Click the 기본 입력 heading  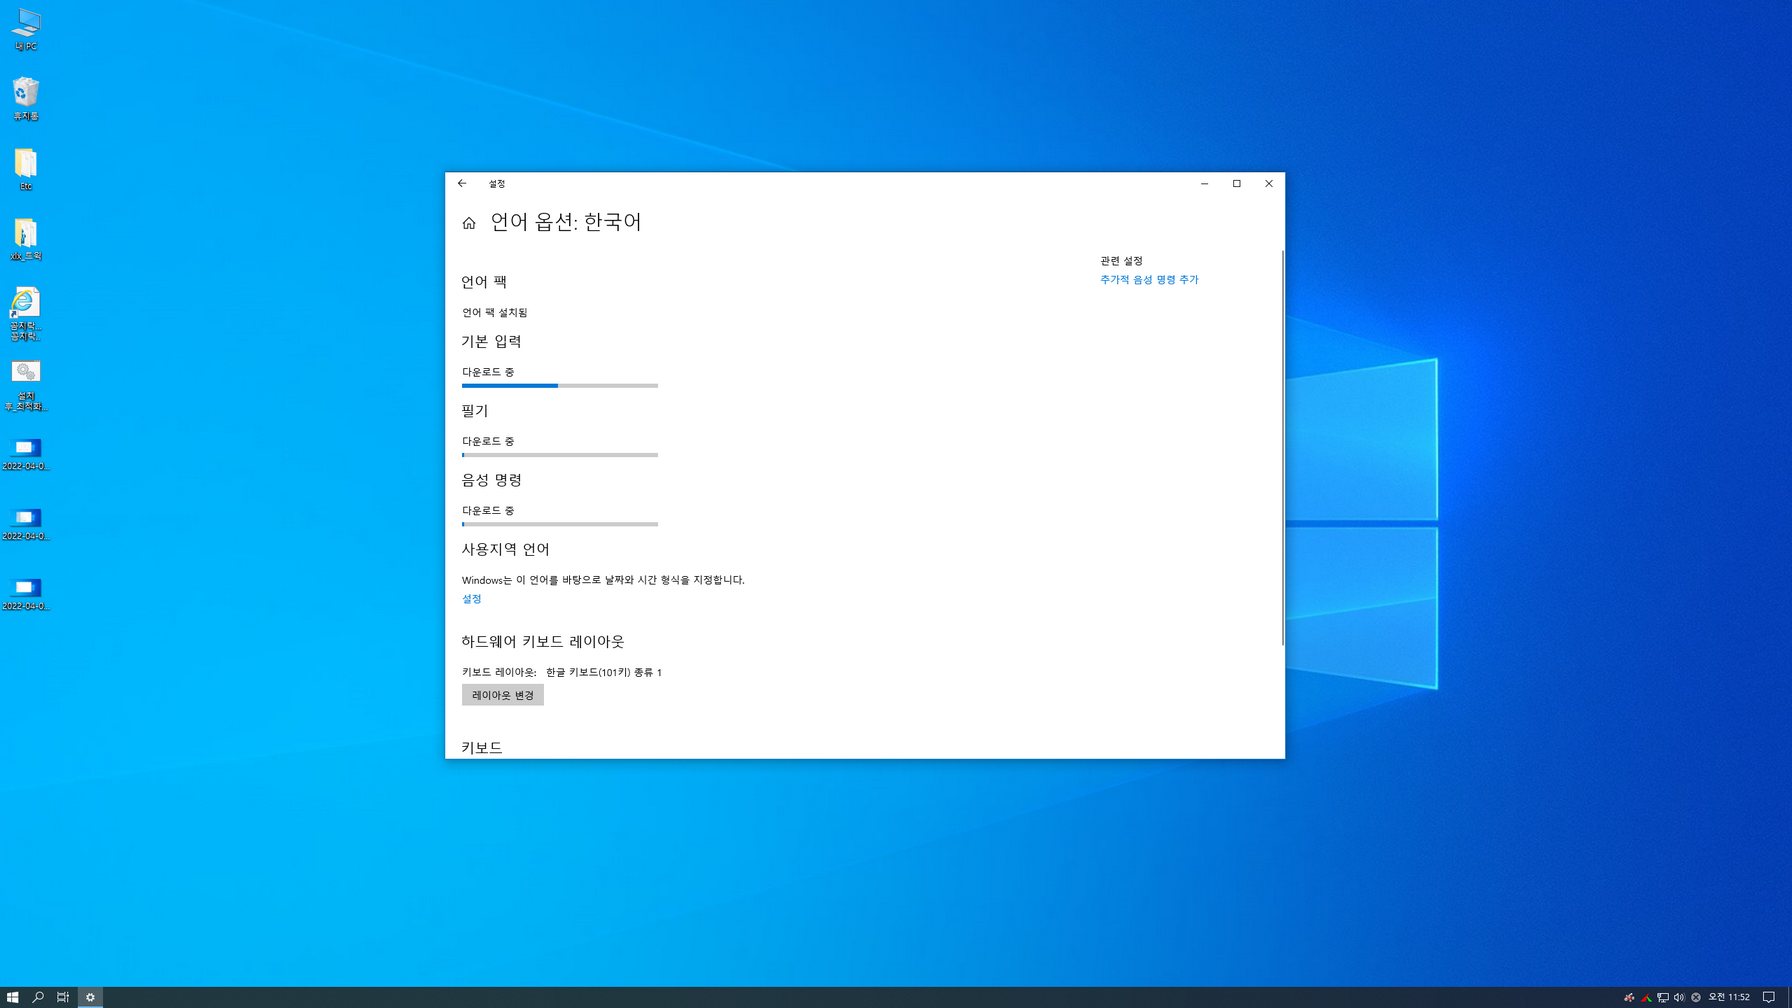[491, 342]
